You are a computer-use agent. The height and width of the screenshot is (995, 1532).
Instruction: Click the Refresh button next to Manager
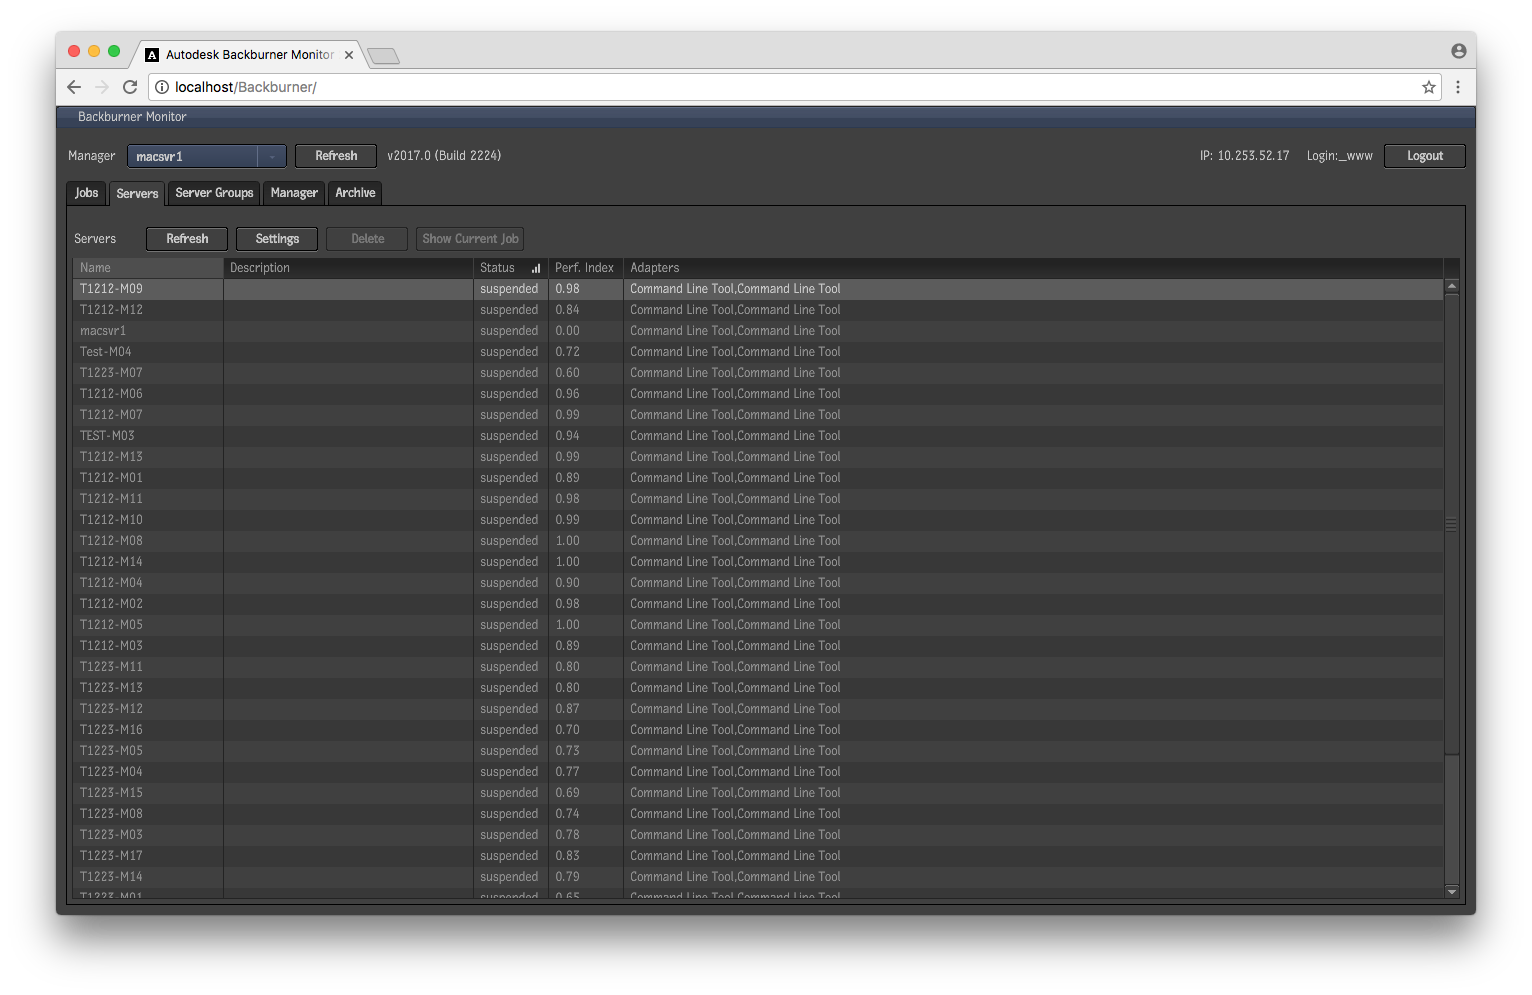pos(336,156)
